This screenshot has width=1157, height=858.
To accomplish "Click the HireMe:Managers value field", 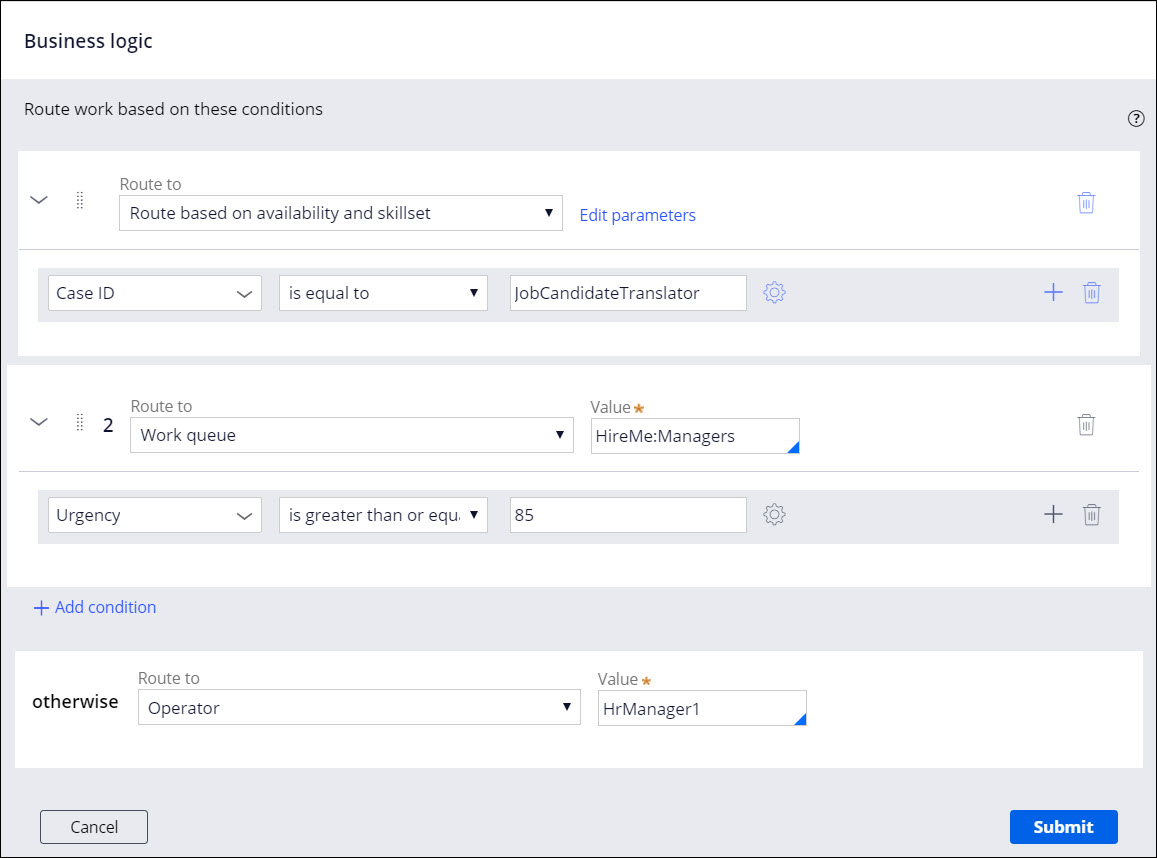I will point(694,436).
